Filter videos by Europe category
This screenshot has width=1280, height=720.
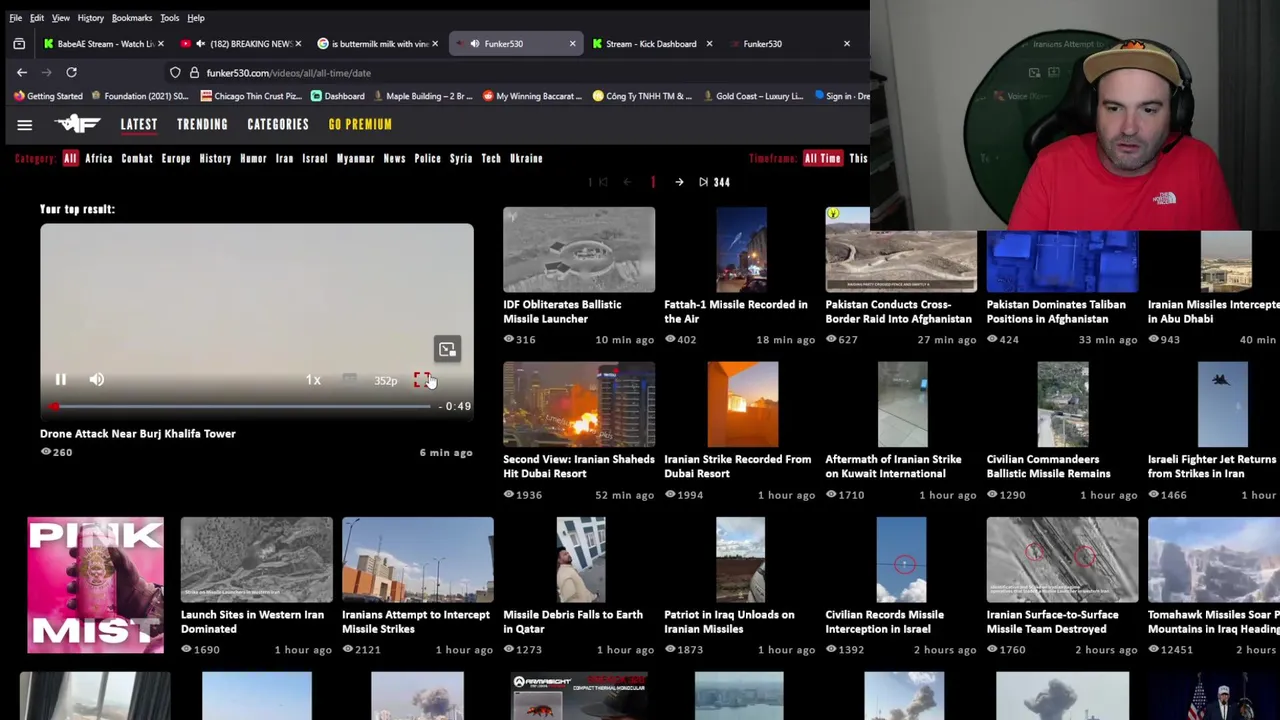coord(176,158)
